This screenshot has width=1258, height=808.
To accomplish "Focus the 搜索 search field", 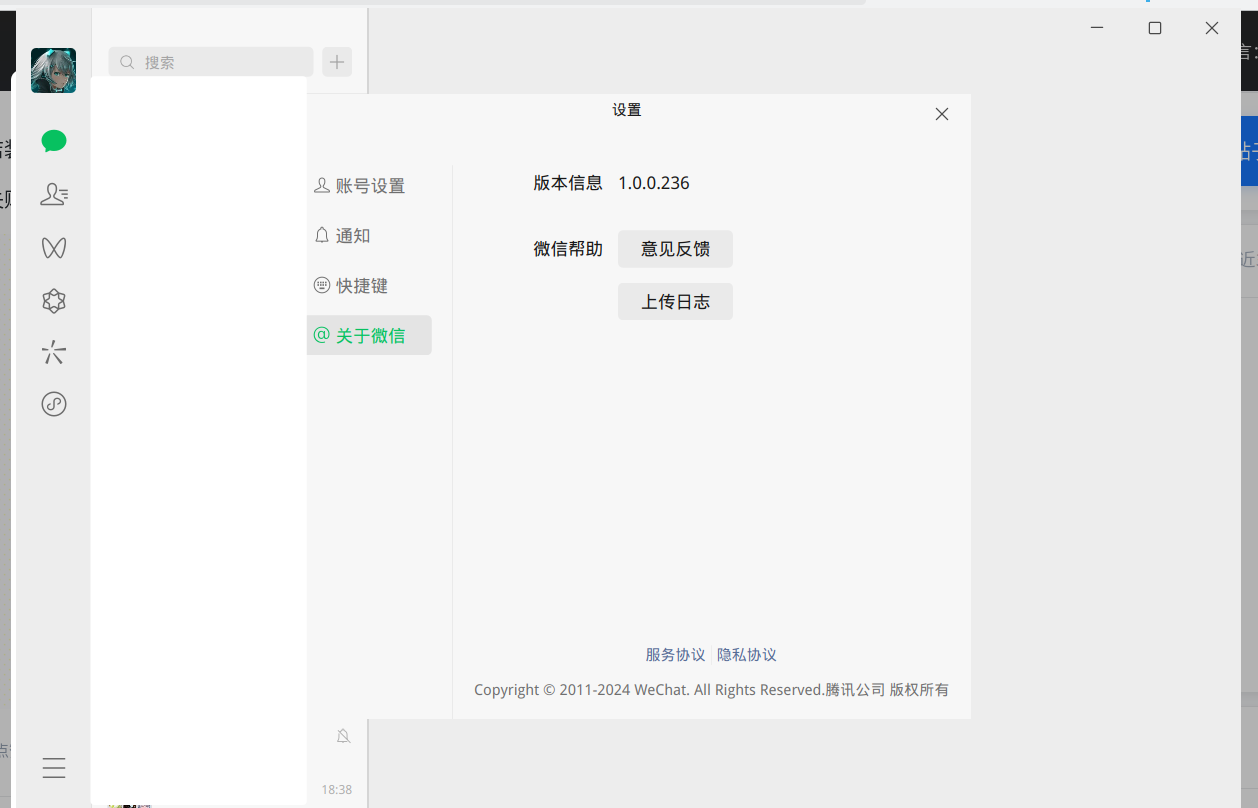I will click(211, 62).
